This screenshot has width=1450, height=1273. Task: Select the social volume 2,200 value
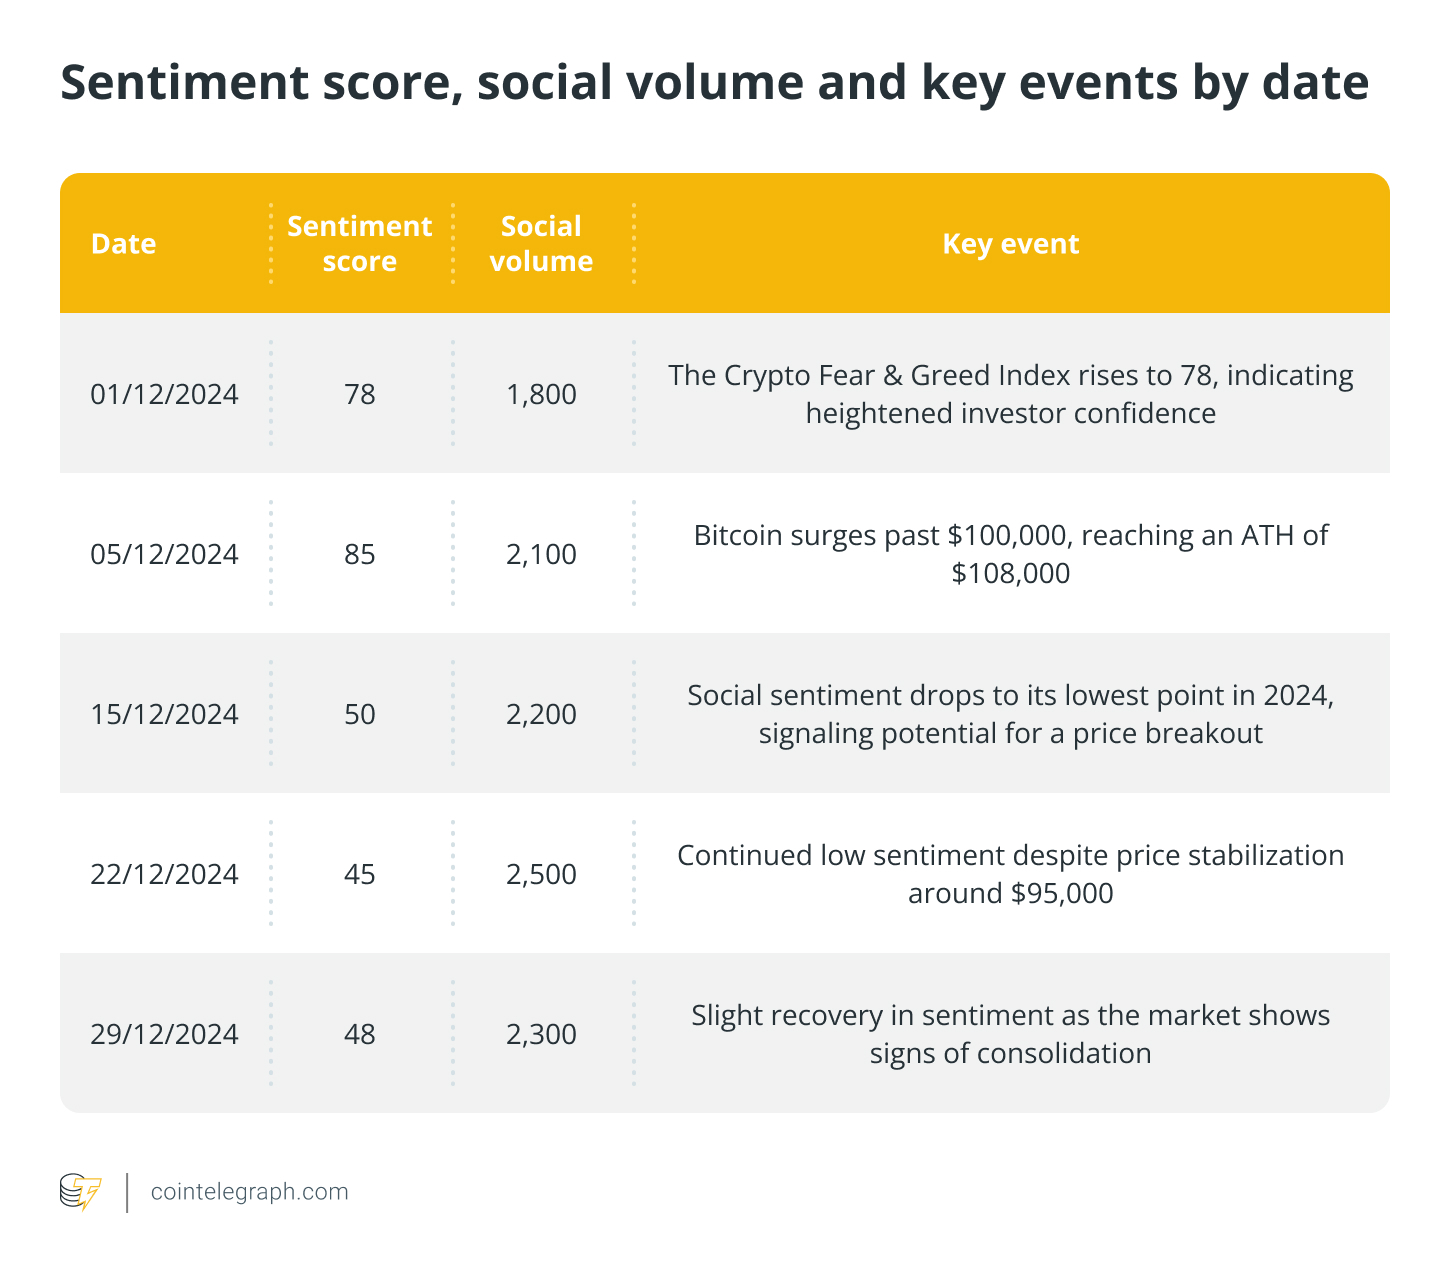[540, 714]
